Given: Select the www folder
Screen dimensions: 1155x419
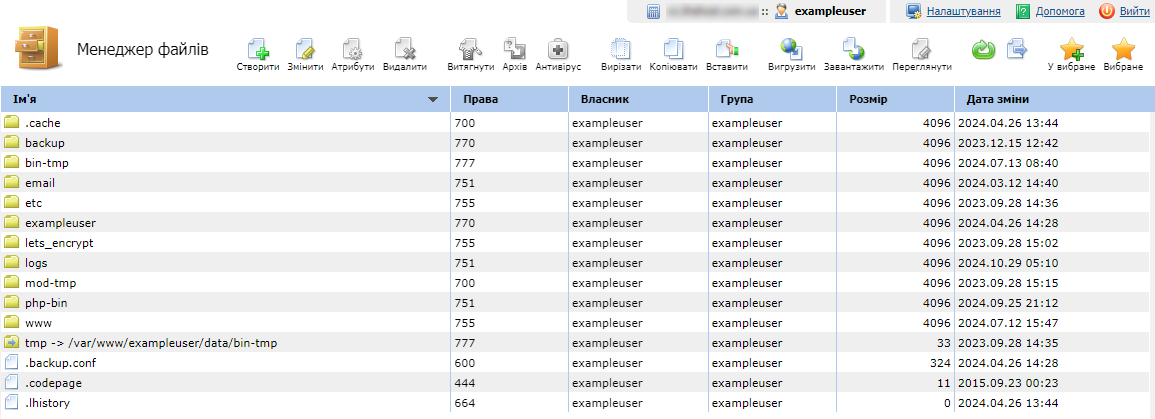Looking at the screenshot, I should coord(38,323).
